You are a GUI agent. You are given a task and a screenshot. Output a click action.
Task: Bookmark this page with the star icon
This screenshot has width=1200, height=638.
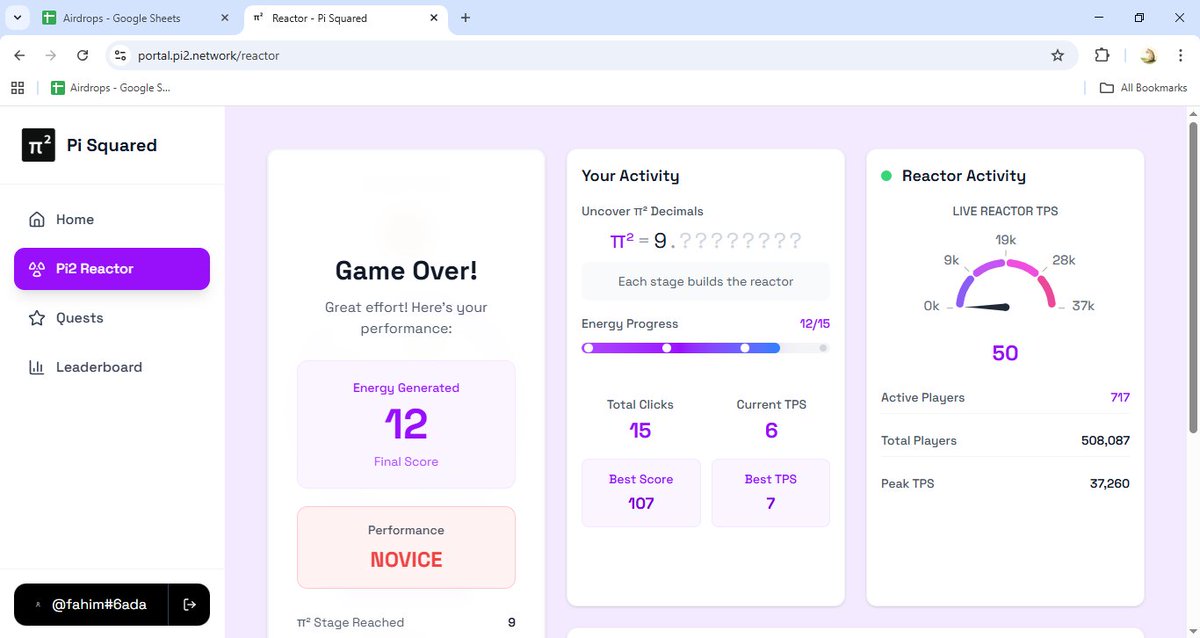click(x=1057, y=56)
